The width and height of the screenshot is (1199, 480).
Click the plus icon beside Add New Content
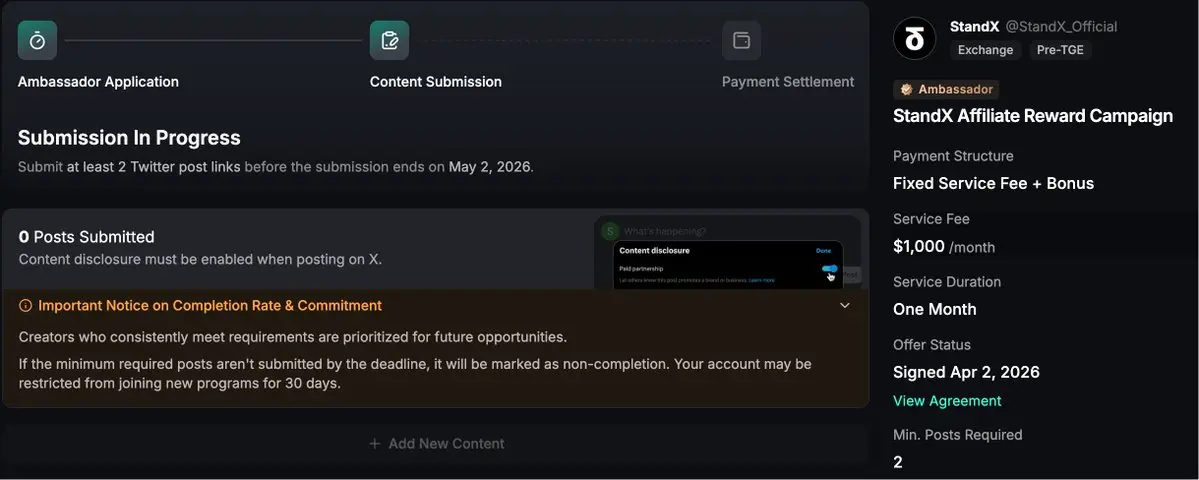374,444
